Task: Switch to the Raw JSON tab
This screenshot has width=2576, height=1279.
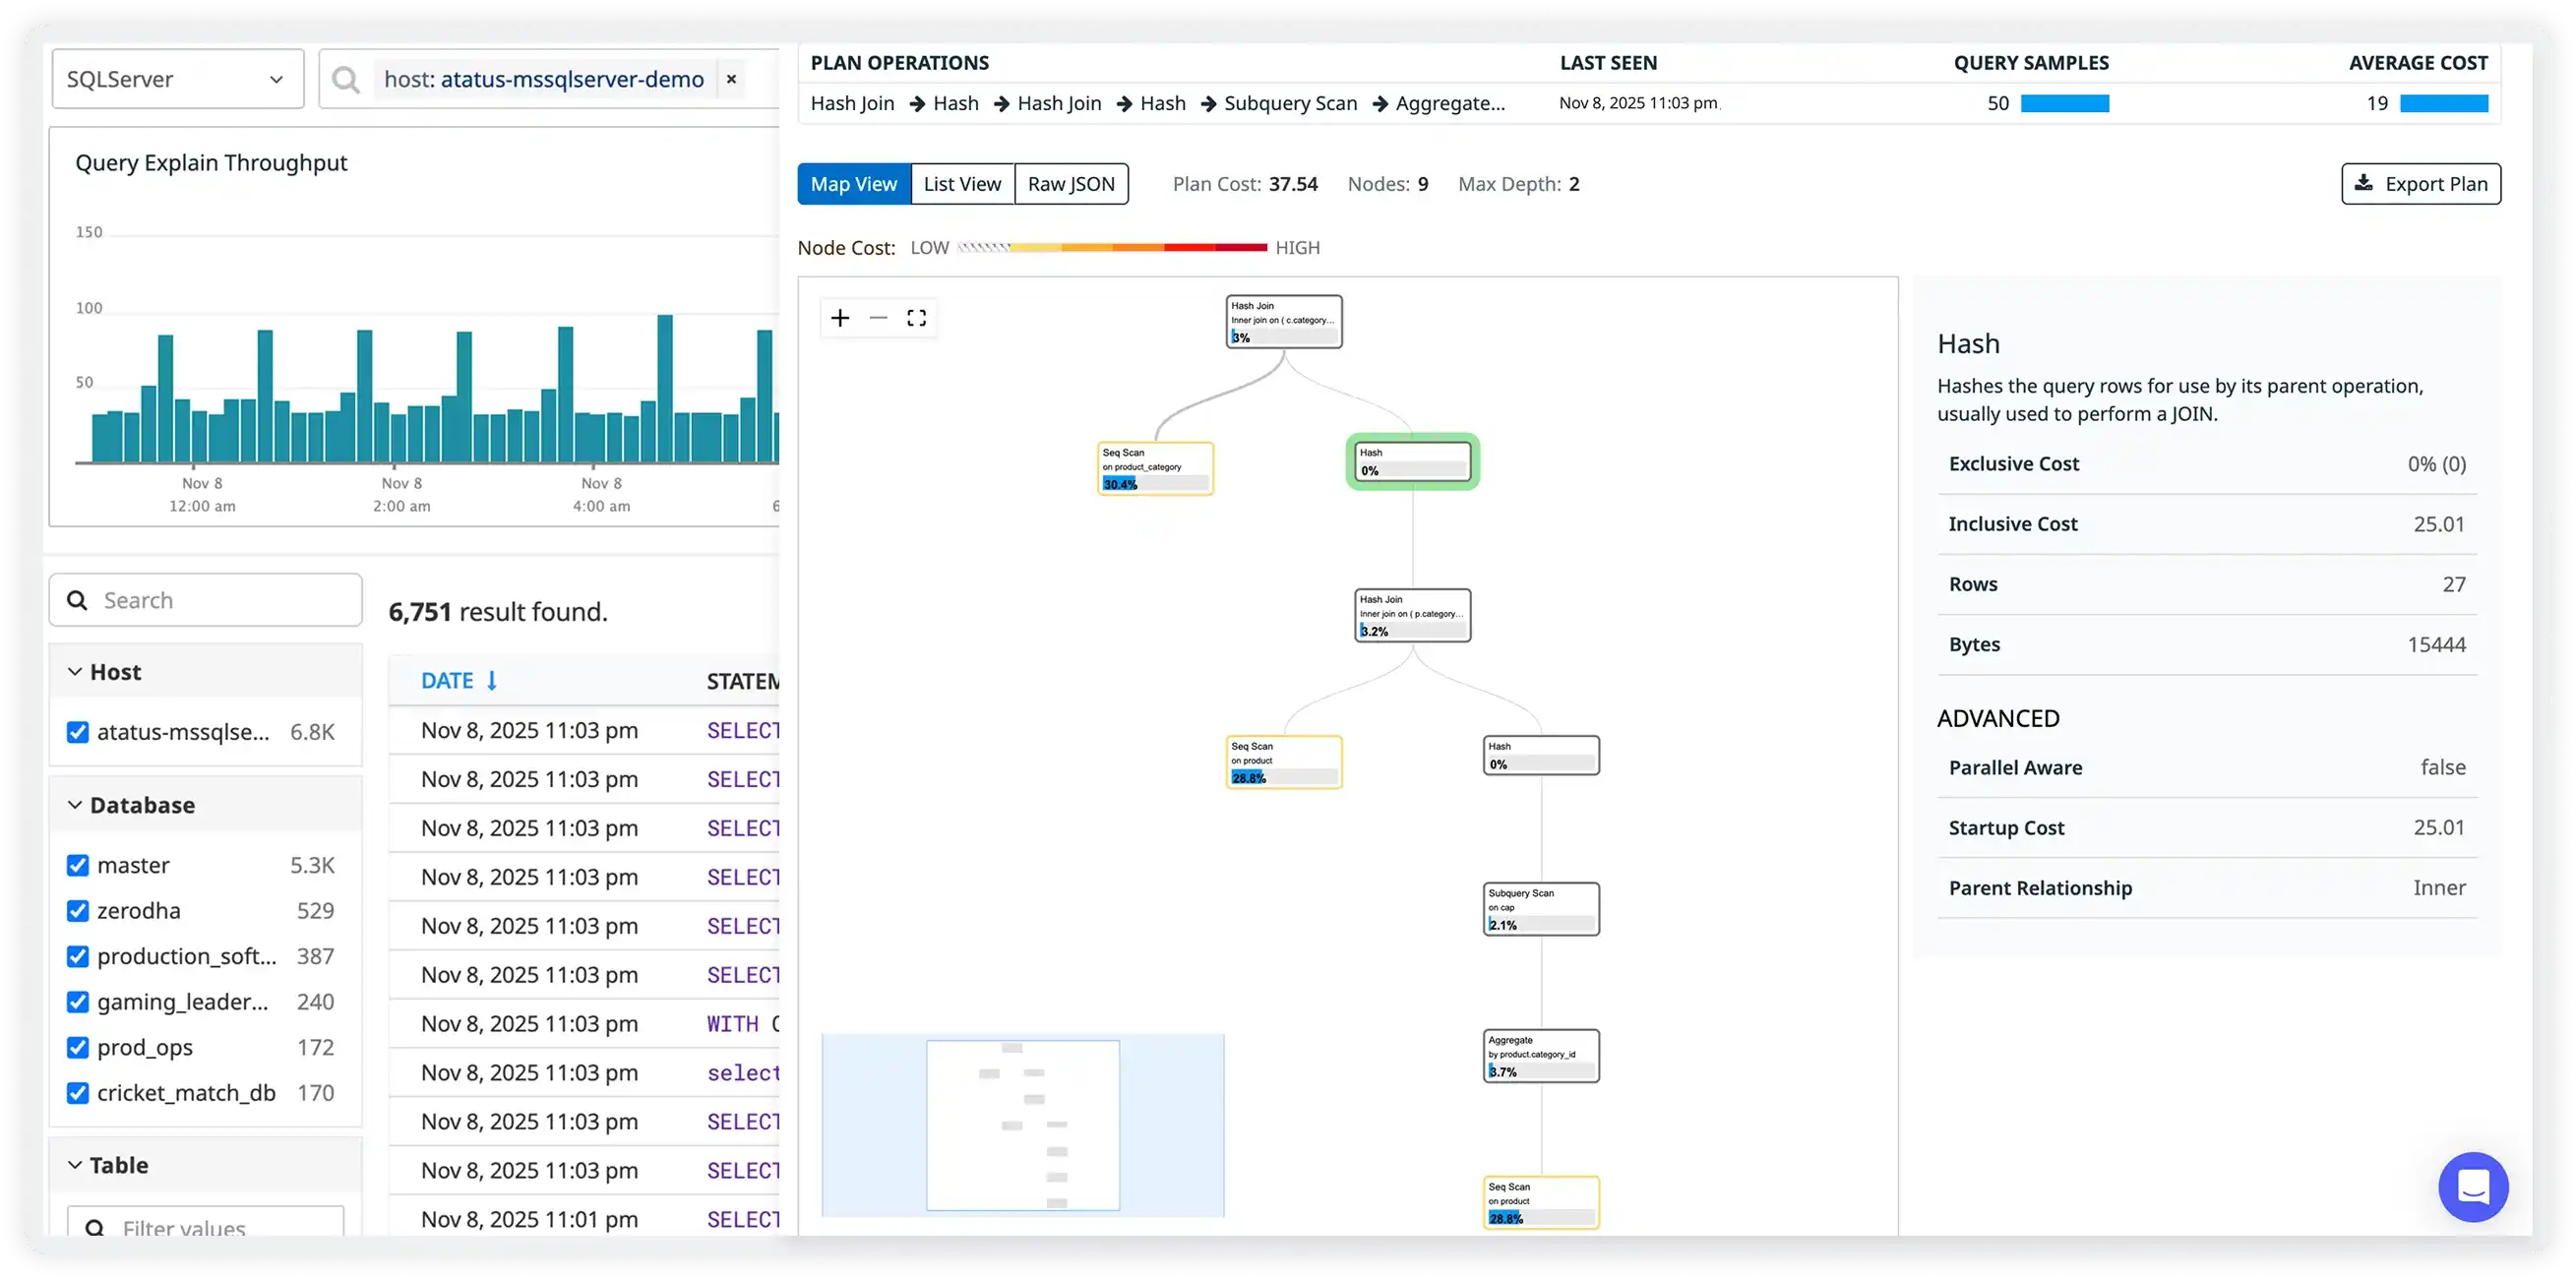Action: [1071, 183]
